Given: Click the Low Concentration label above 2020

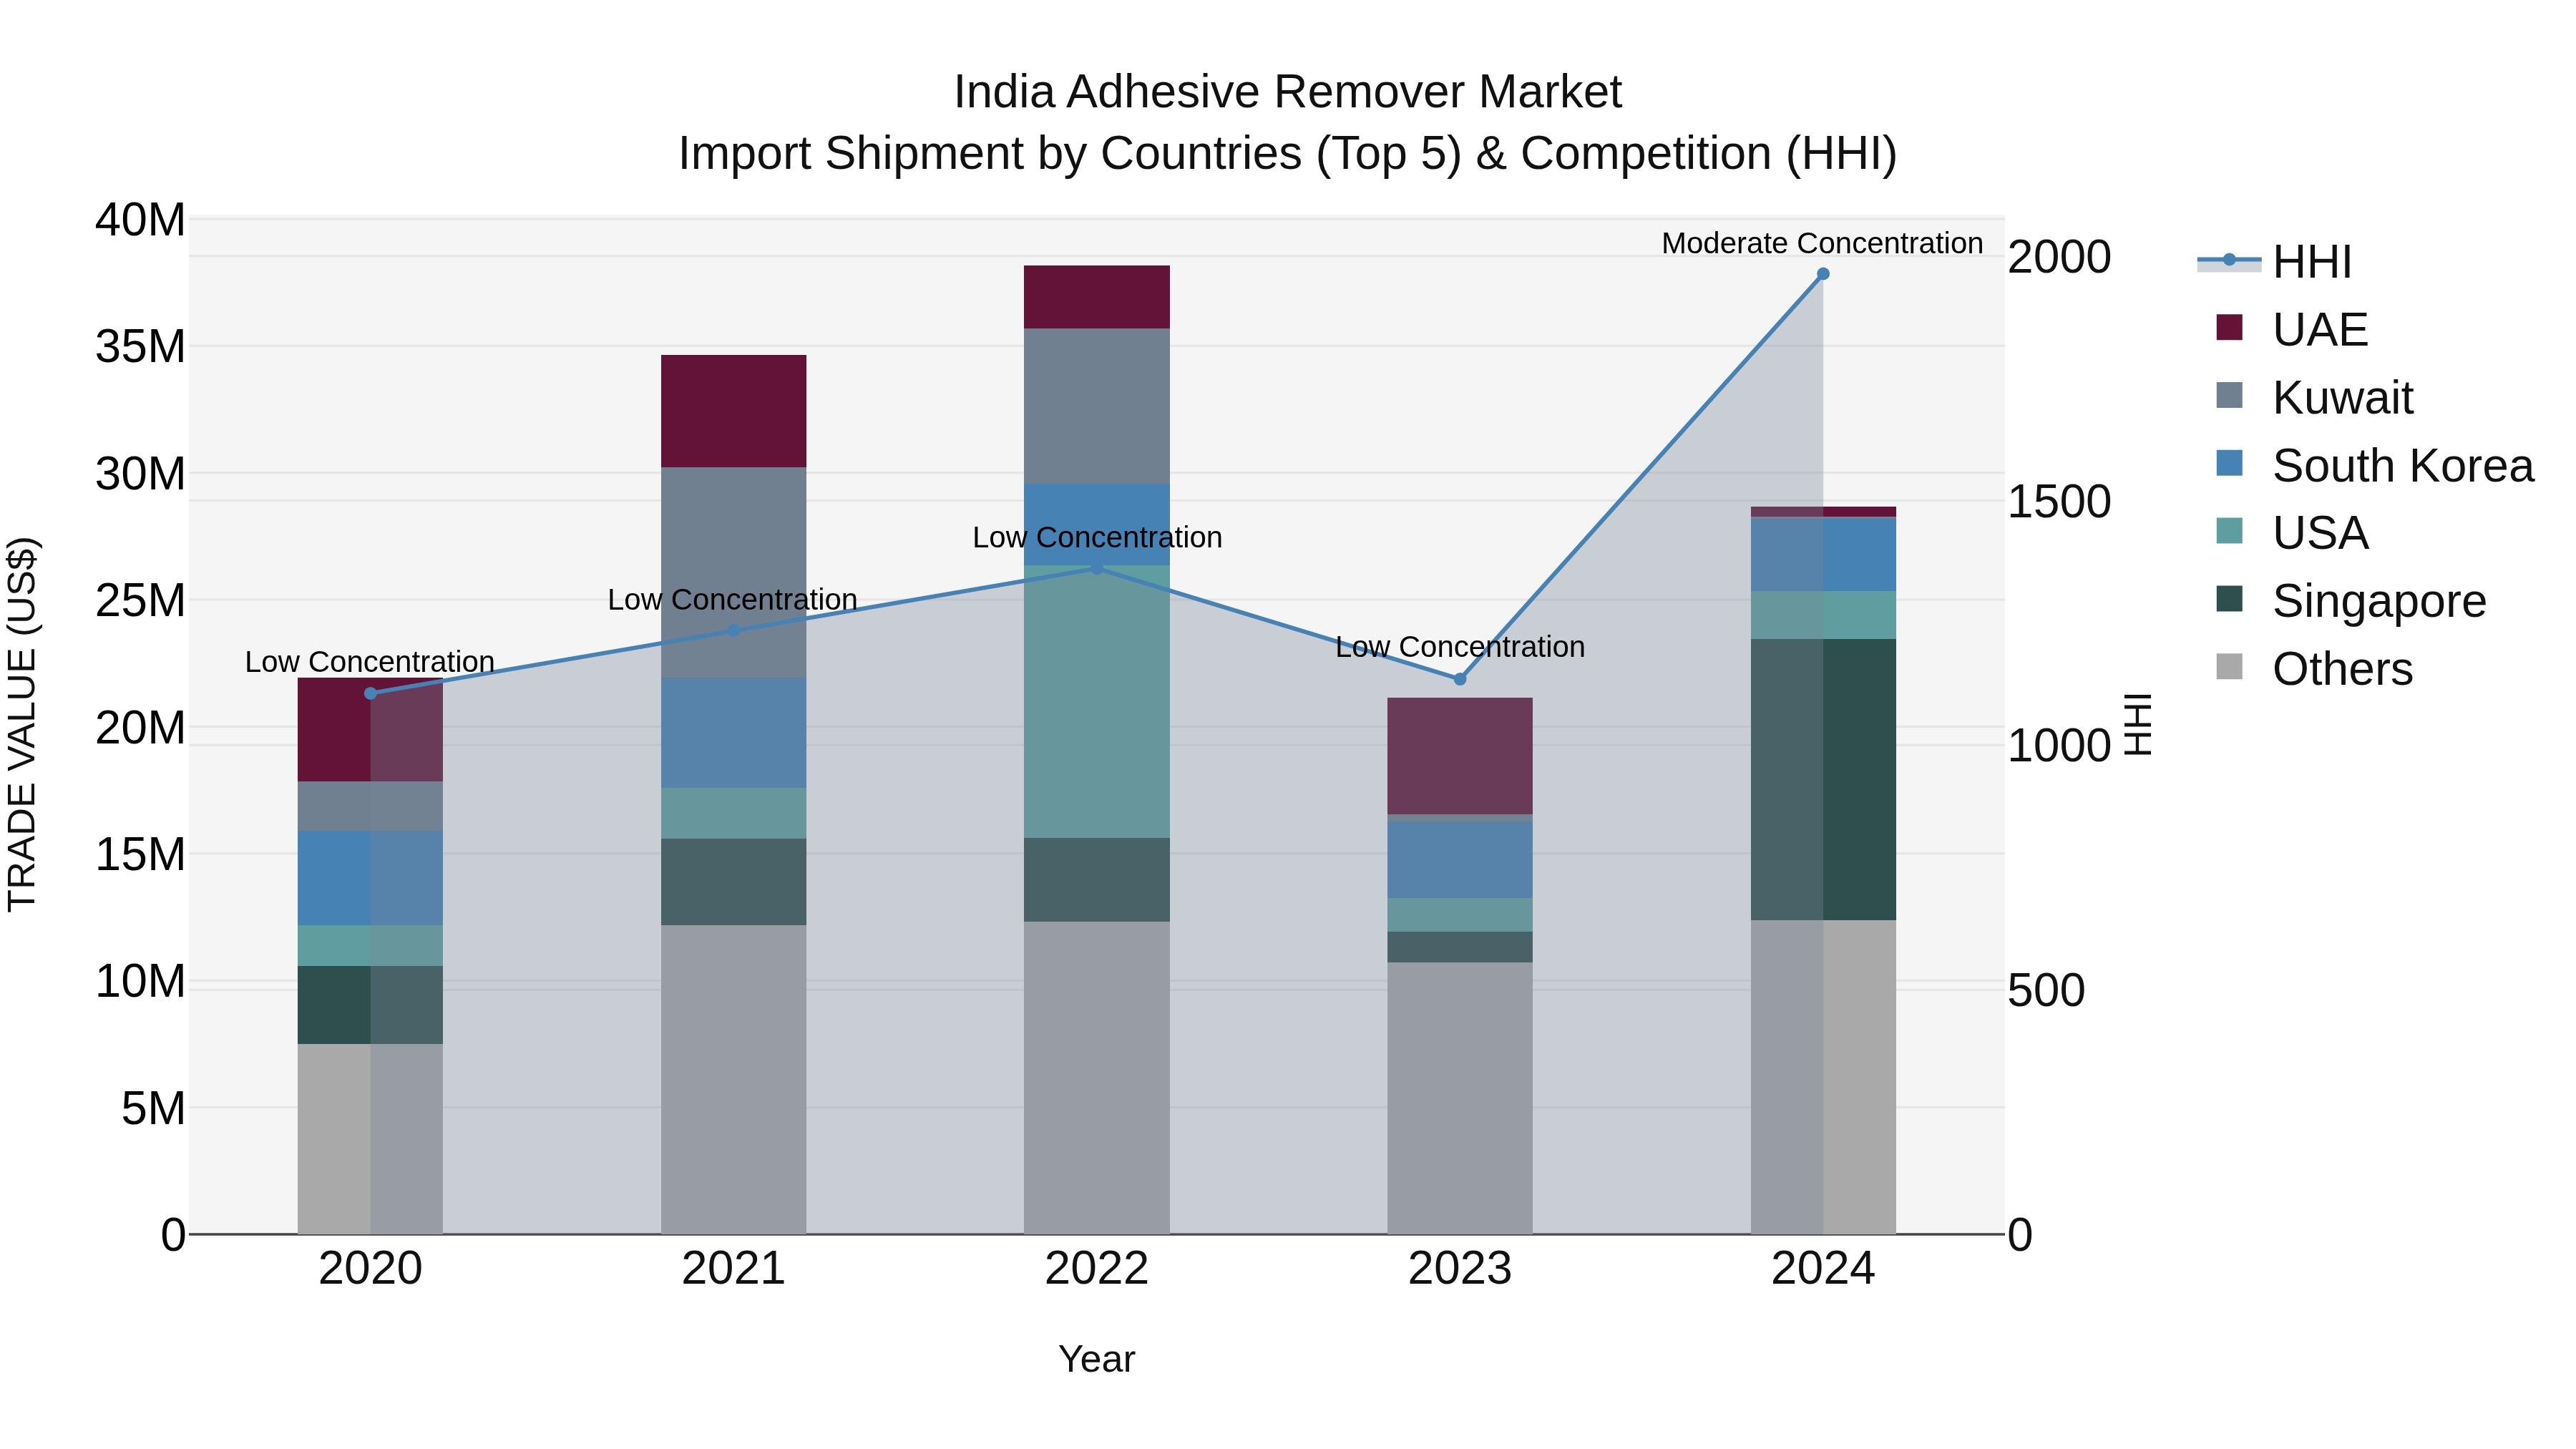Looking at the screenshot, I should click(370, 662).
